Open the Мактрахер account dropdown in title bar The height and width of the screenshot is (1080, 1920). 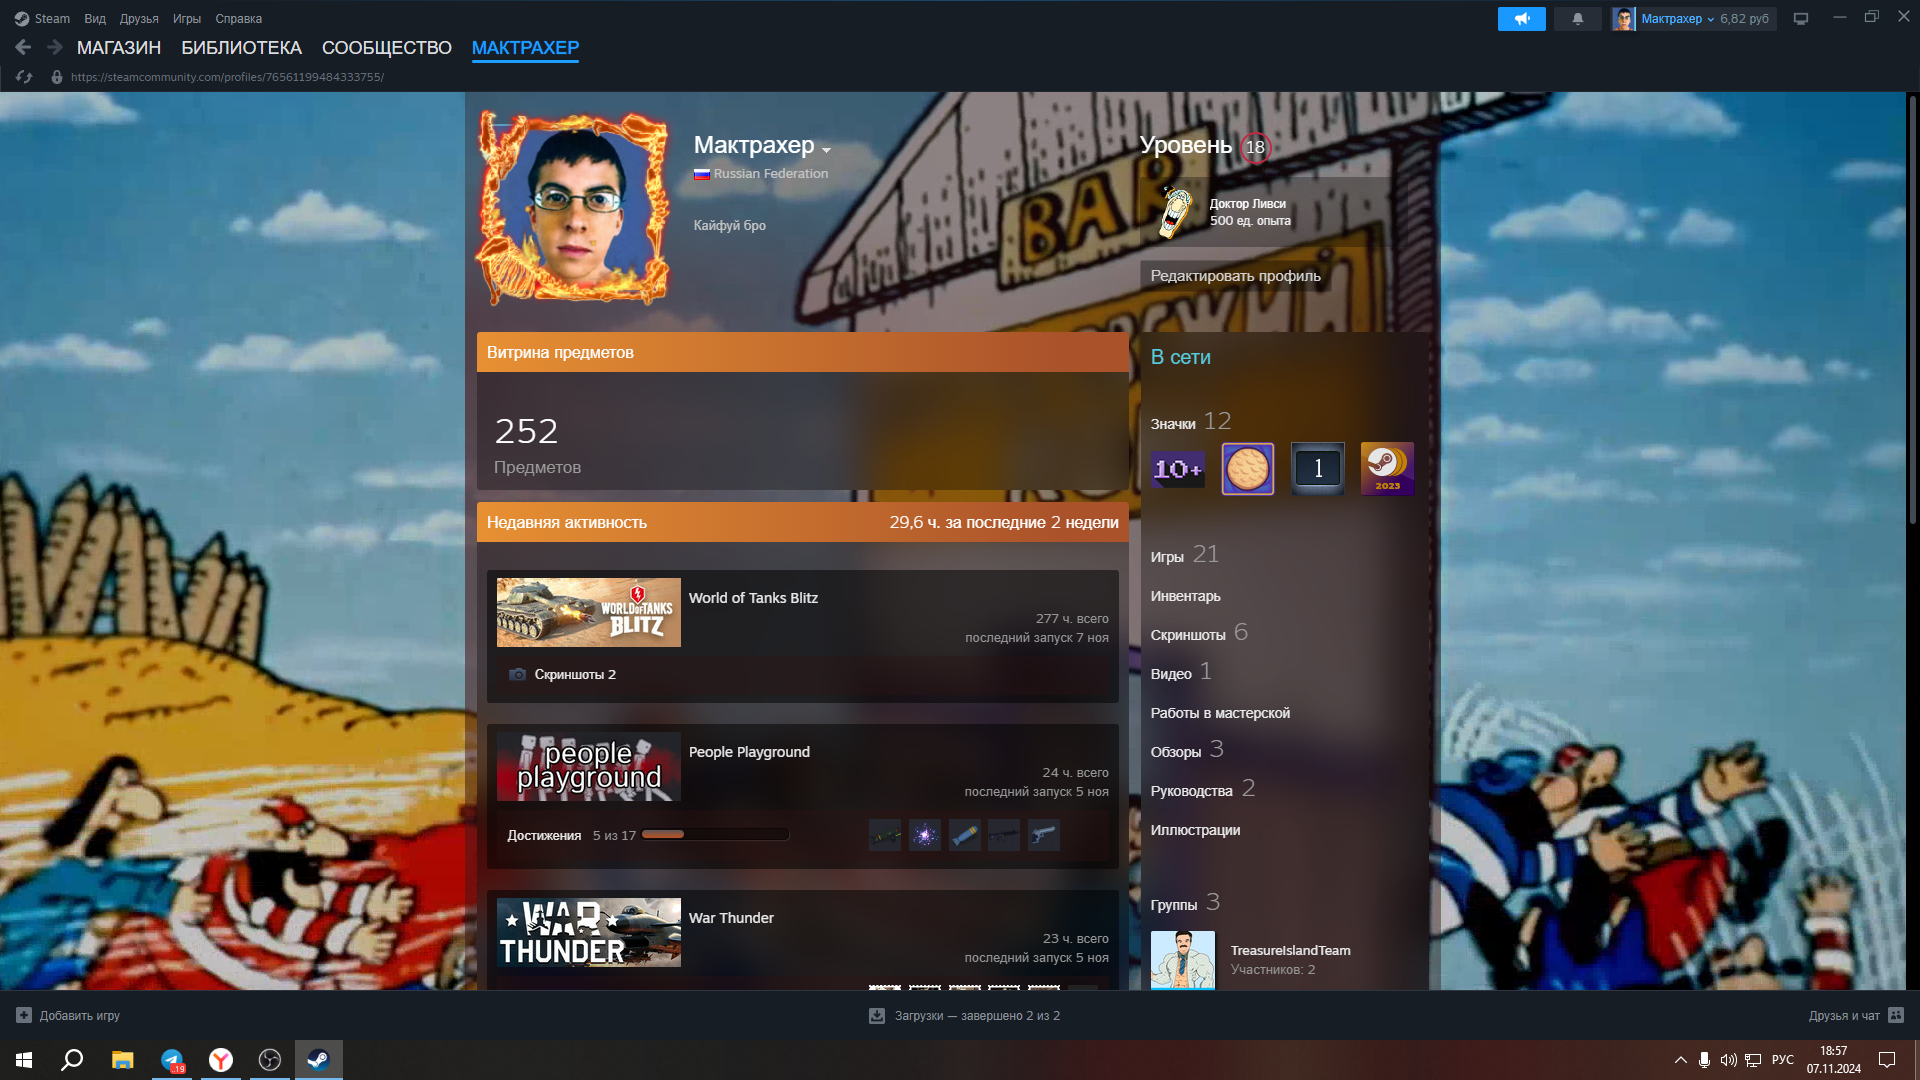[x=1677, y=19]
